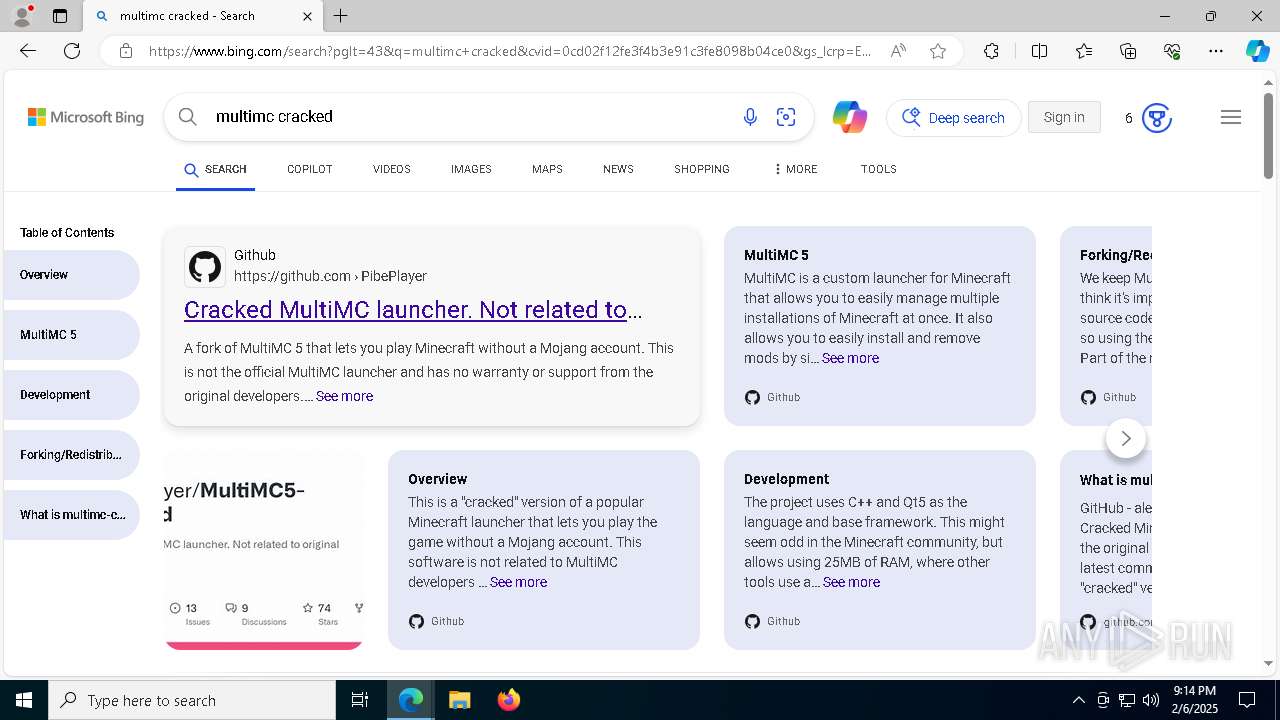This screenshot has height=720, width=1280.
Task: Expand 'See more' in main GitHub result
Action: tap(344, 396)
